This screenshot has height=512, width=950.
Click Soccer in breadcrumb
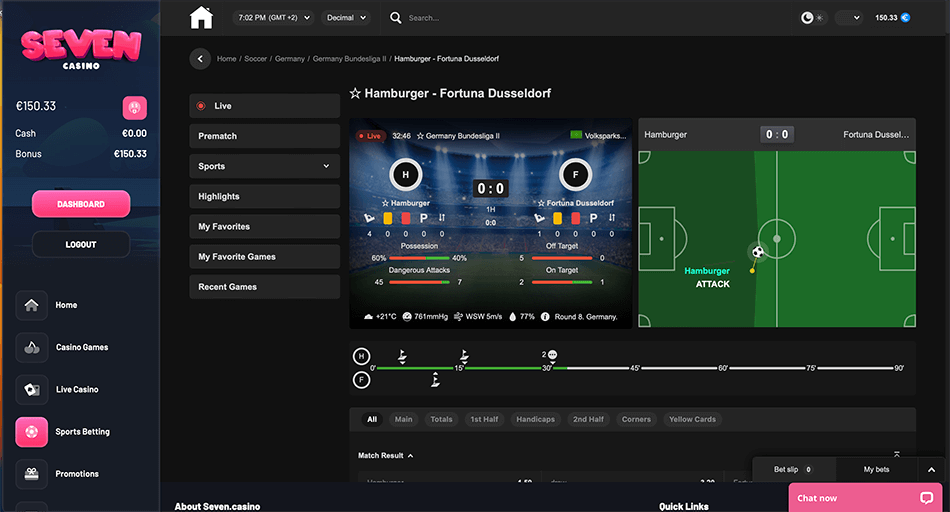click(x=255, y=59)
